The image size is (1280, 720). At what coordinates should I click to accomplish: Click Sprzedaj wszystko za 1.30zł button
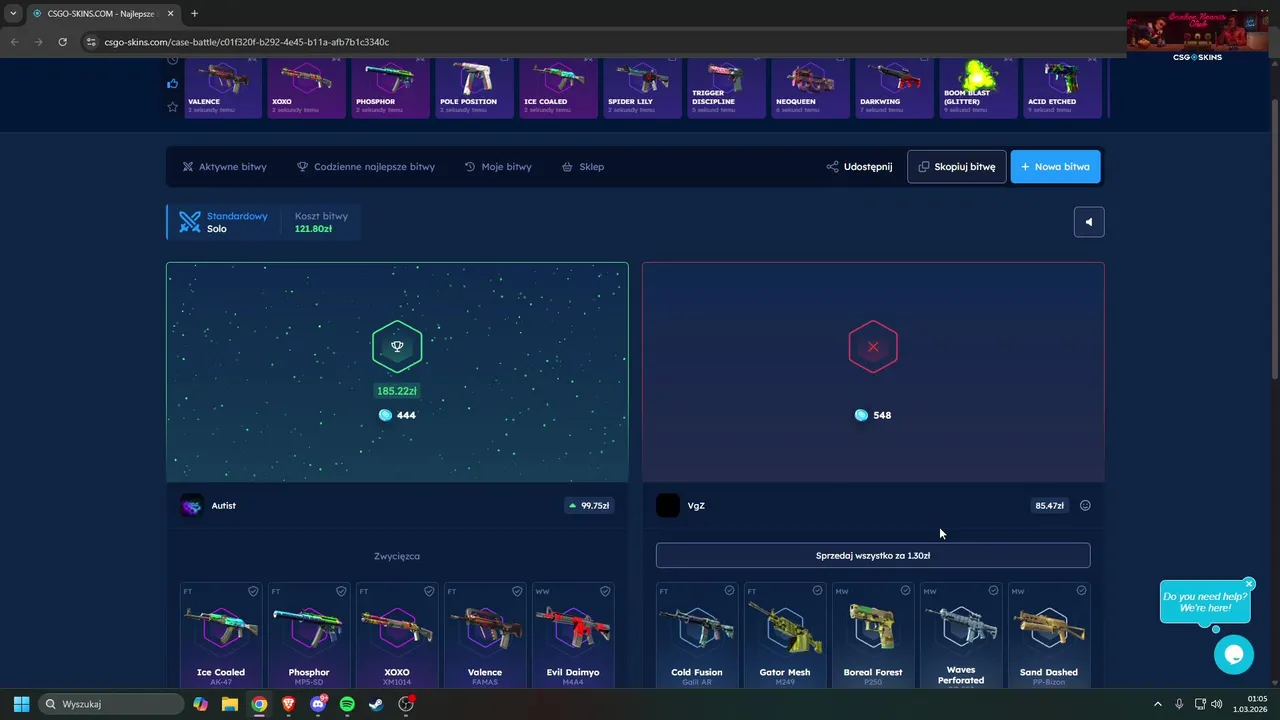click(x=873, y=555)
